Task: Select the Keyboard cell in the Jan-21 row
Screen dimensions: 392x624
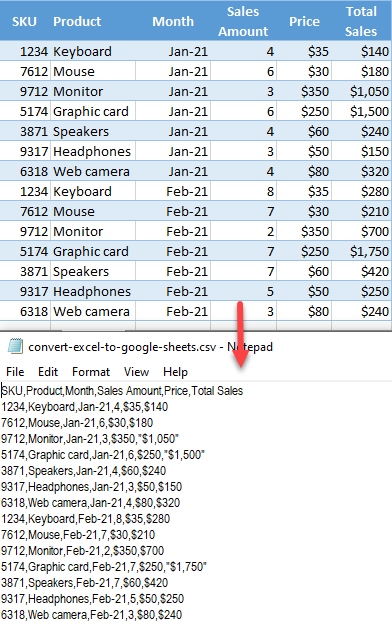Action: pos(93,51)
